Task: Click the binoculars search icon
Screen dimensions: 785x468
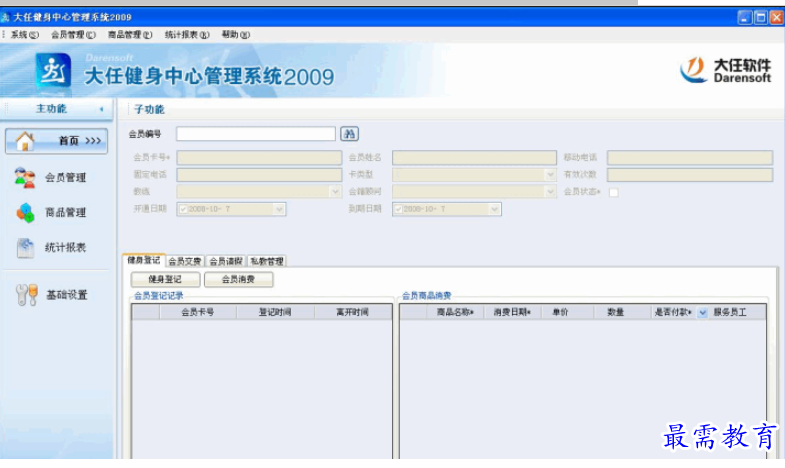Action: [x=349, y=134]
